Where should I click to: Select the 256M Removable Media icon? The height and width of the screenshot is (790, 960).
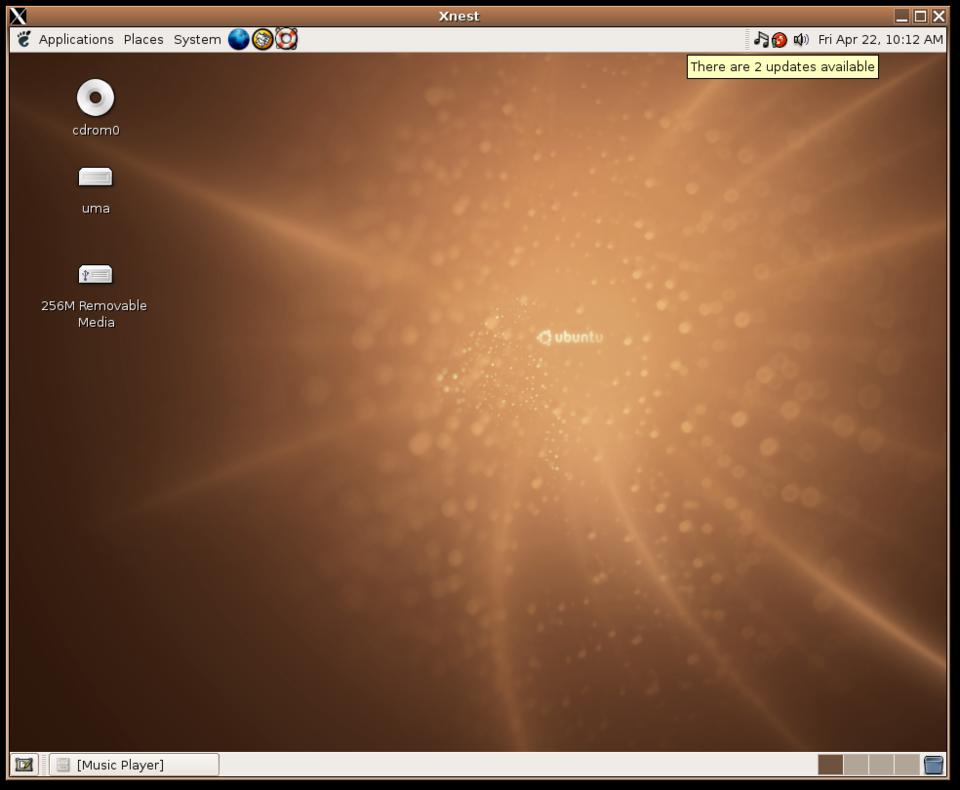pos(95,274)
